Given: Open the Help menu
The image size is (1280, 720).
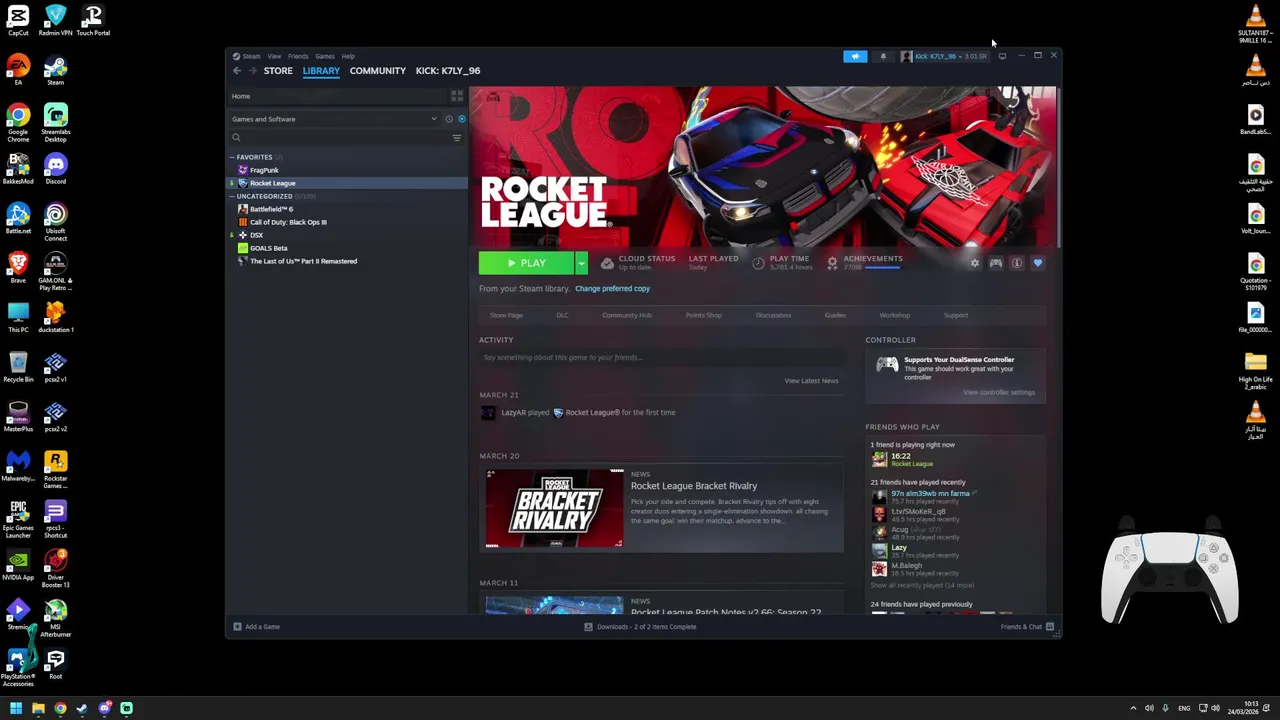Looking at the screenshot, I should pyautogui.click(x=348, y=56).
